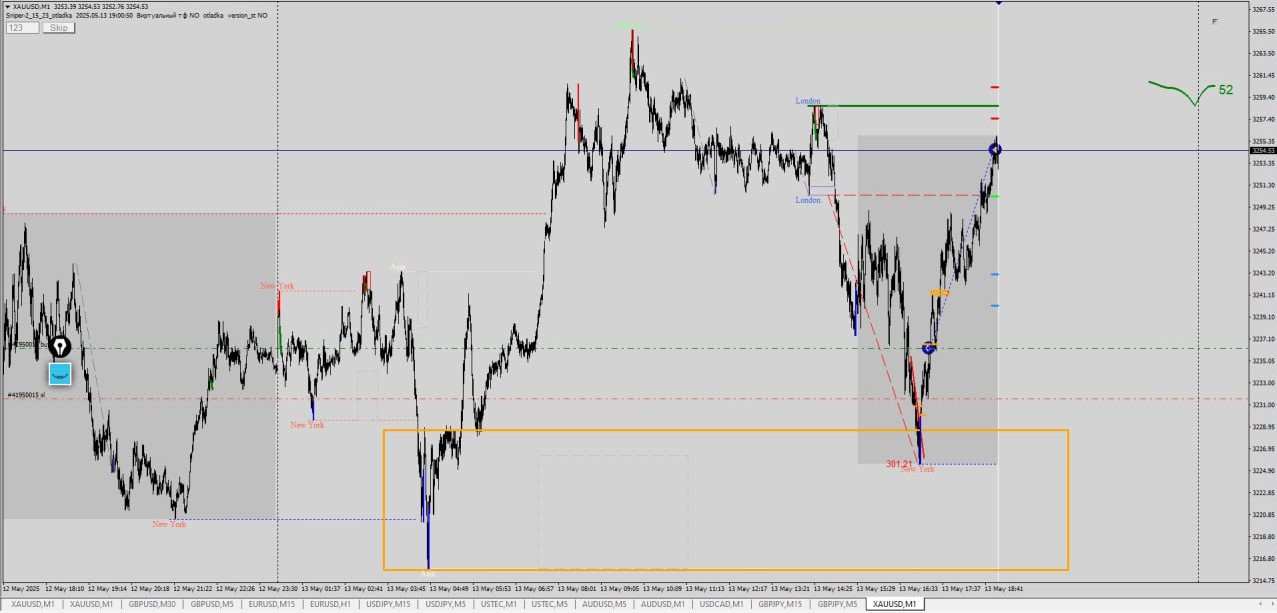Click the 123 input field

pyautogui.click(x=22, y=28)
